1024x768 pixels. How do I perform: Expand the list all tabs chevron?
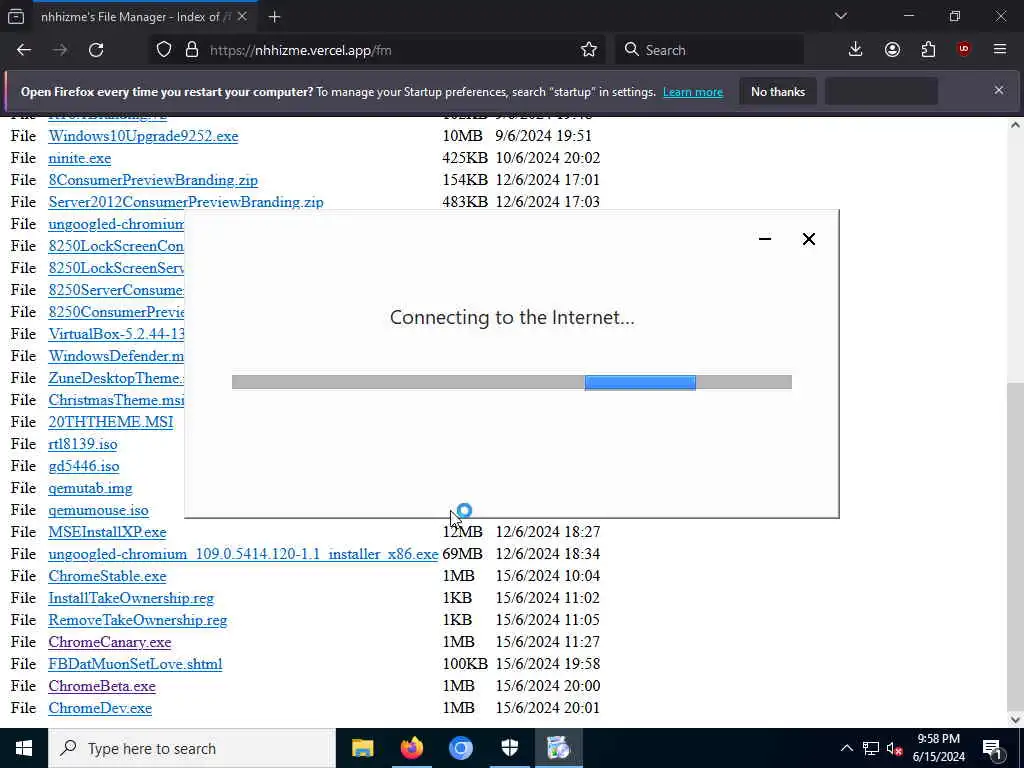click(840, 16)
